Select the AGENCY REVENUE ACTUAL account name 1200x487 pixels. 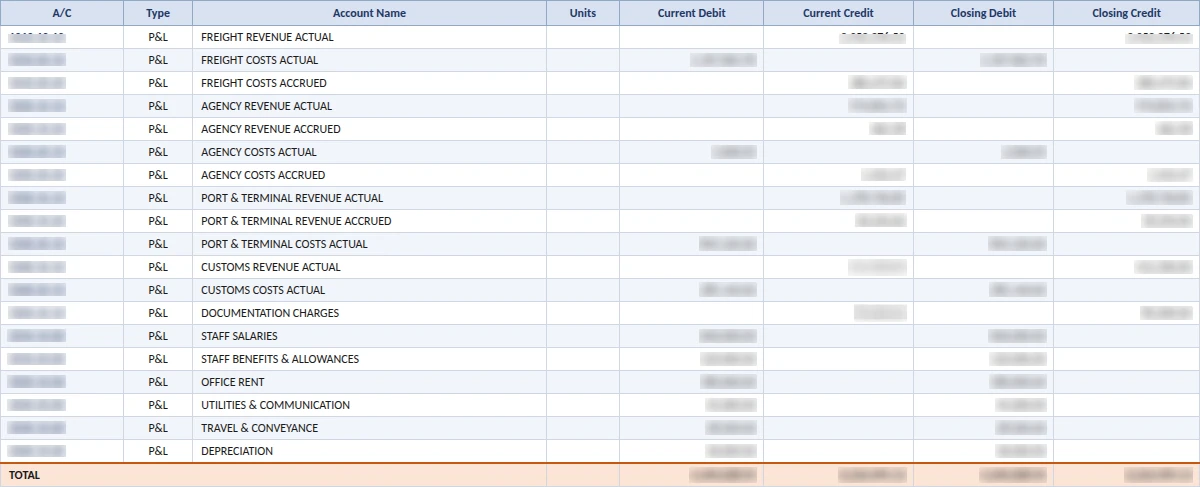(267, 106)
